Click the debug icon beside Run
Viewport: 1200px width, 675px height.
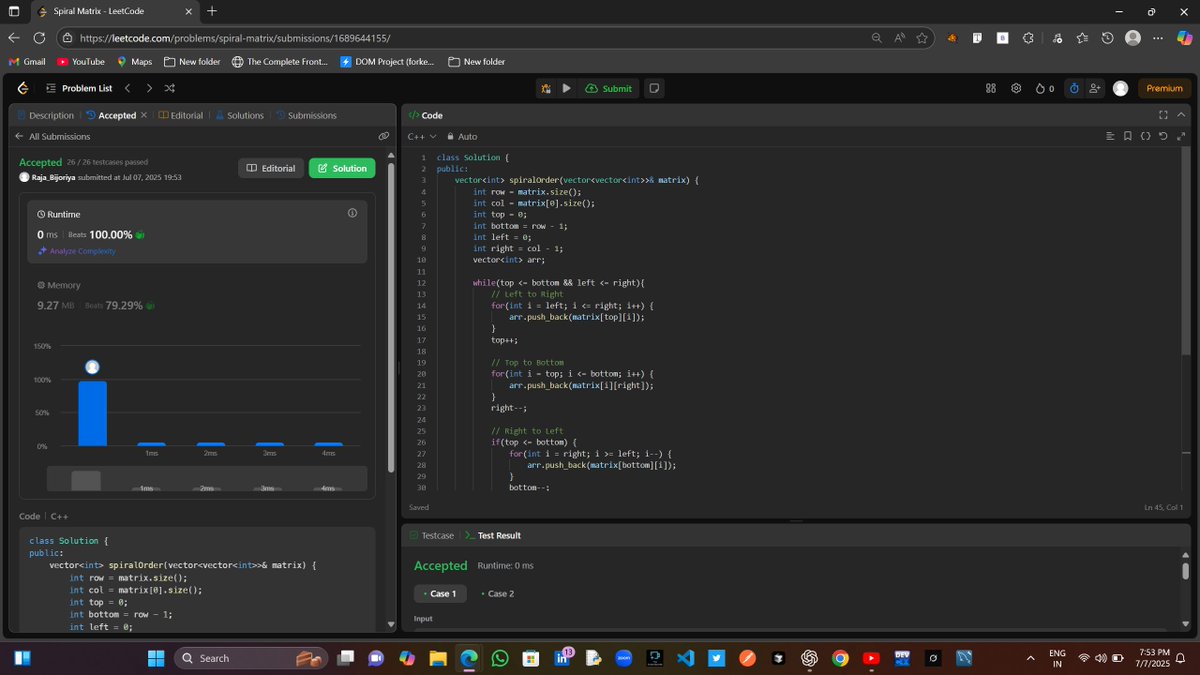pos(545,88)
